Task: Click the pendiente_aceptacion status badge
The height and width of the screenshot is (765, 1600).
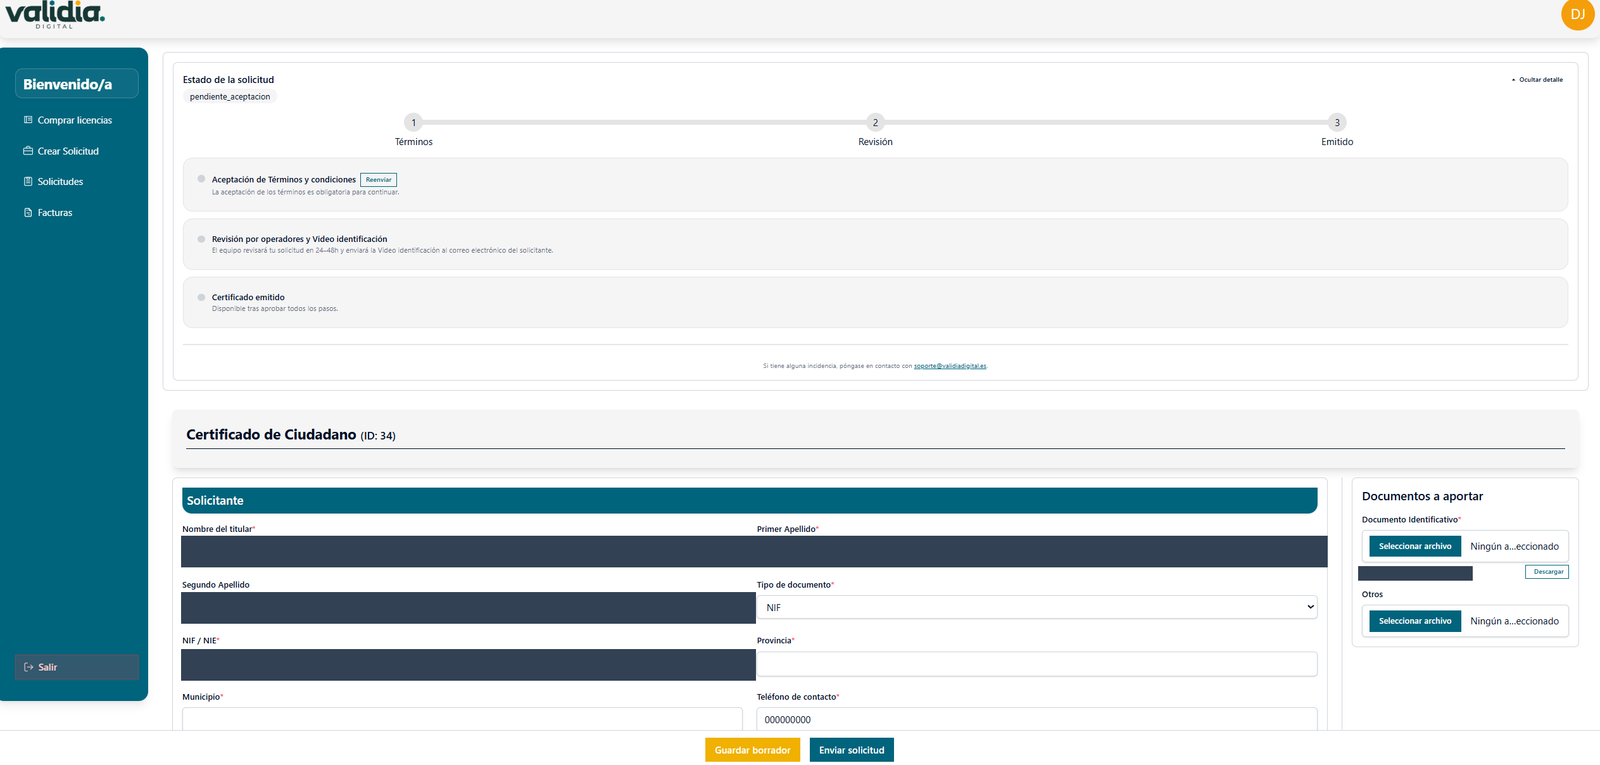Action: pyautogui.click(x=230, y=97)
